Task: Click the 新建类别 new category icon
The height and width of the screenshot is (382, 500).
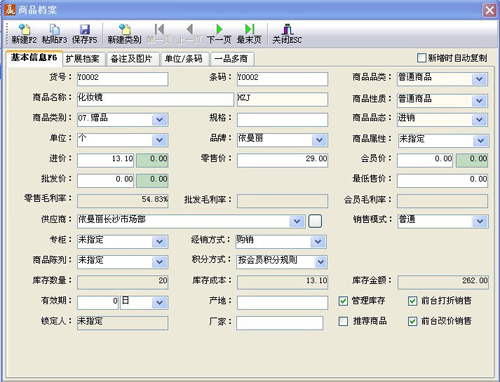Action: pyautogui.click(x=124, y=29)
